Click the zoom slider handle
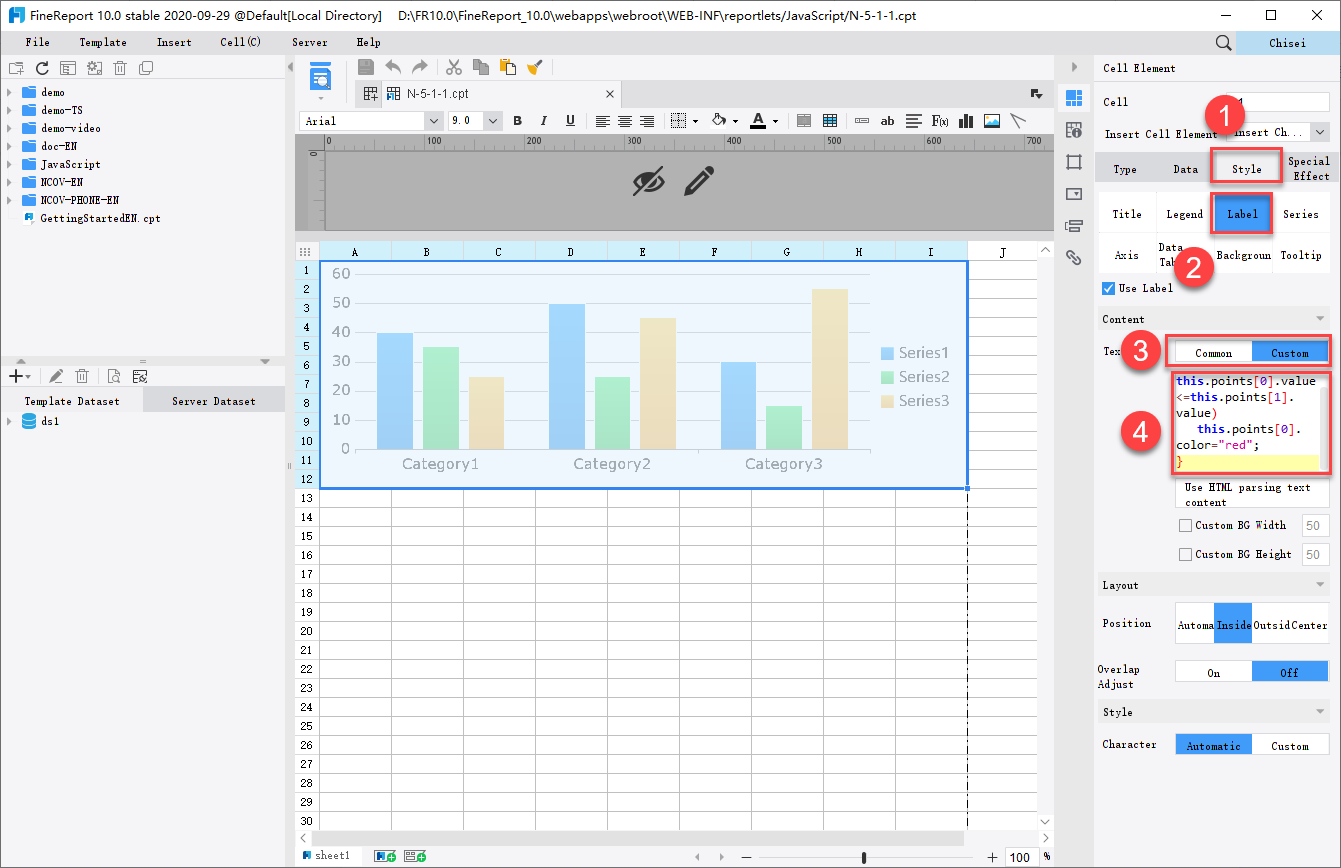1341x868 pixels. (x=864, y=857)
